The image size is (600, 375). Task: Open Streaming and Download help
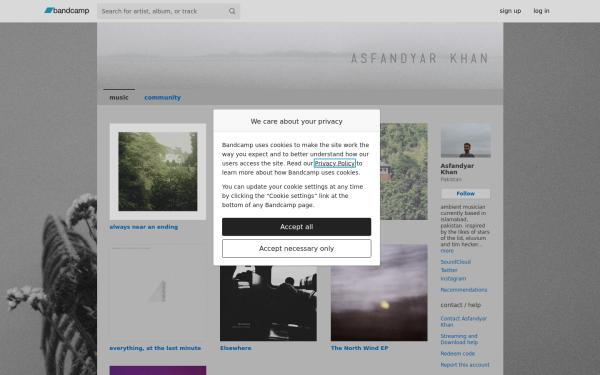click(x=459, y=339)
